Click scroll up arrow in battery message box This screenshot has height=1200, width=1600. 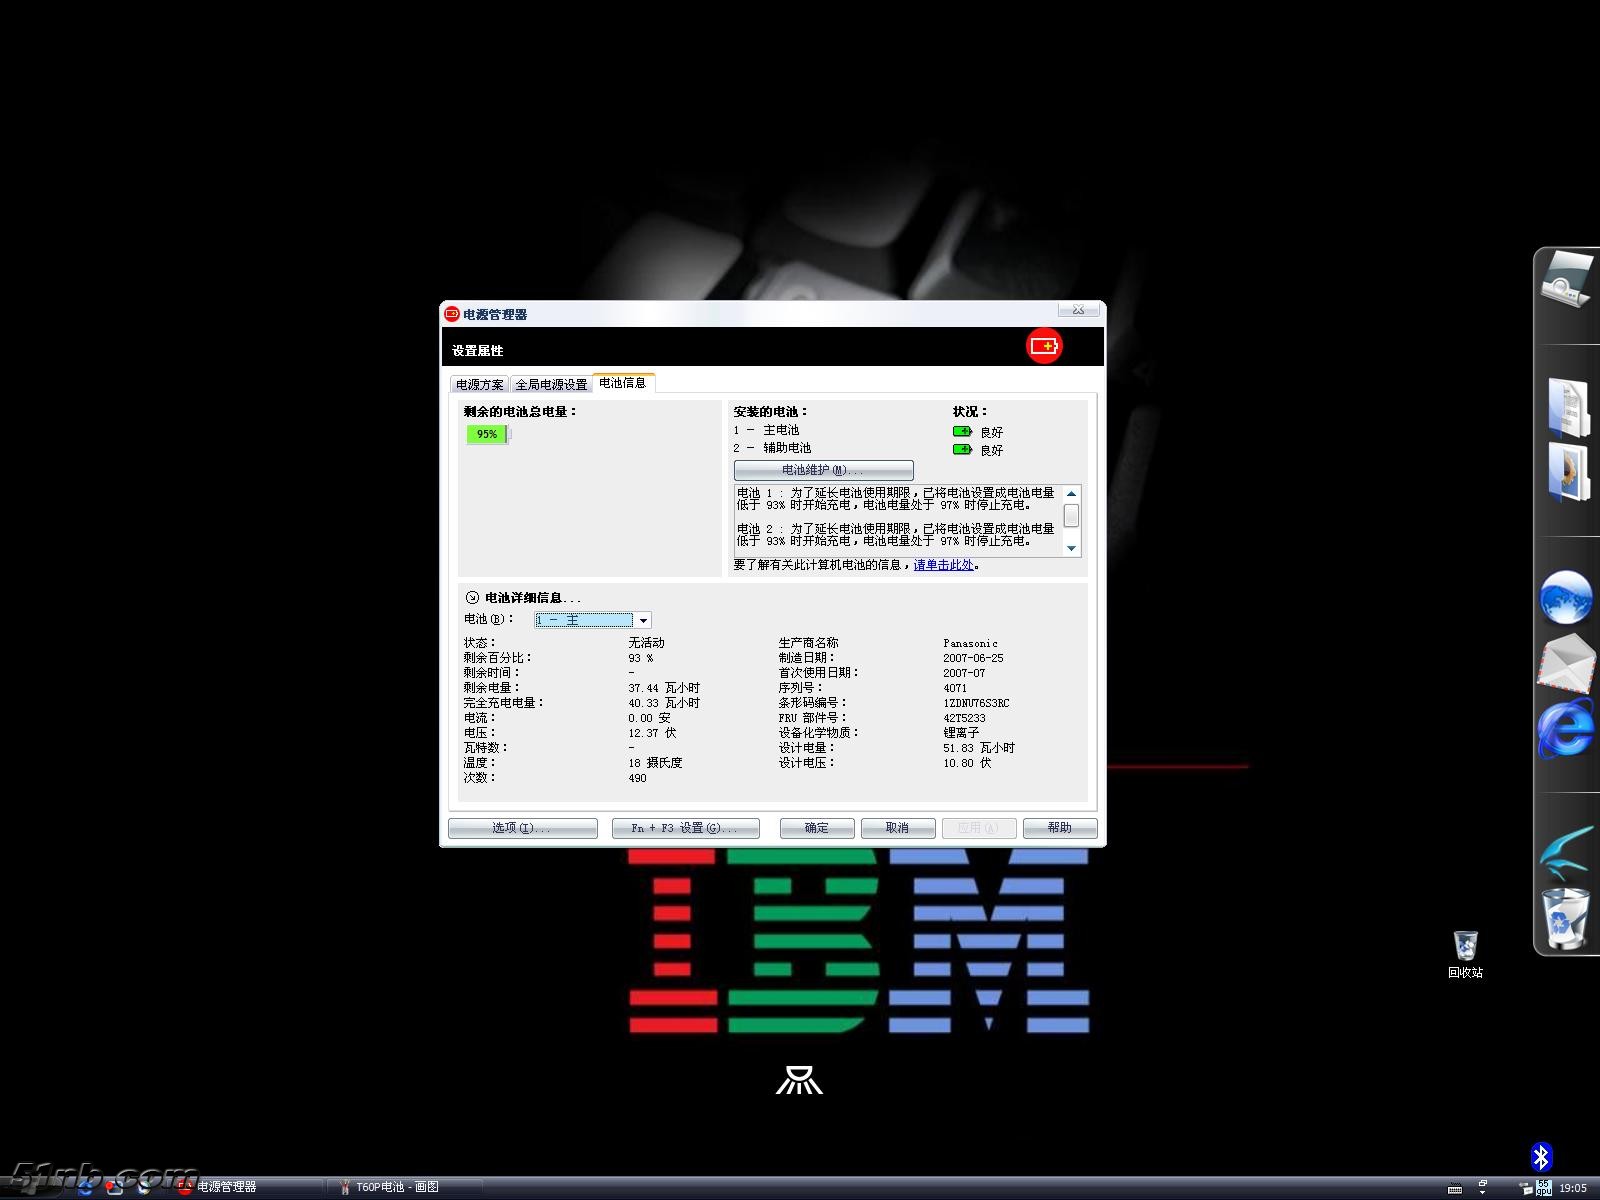1071,493
